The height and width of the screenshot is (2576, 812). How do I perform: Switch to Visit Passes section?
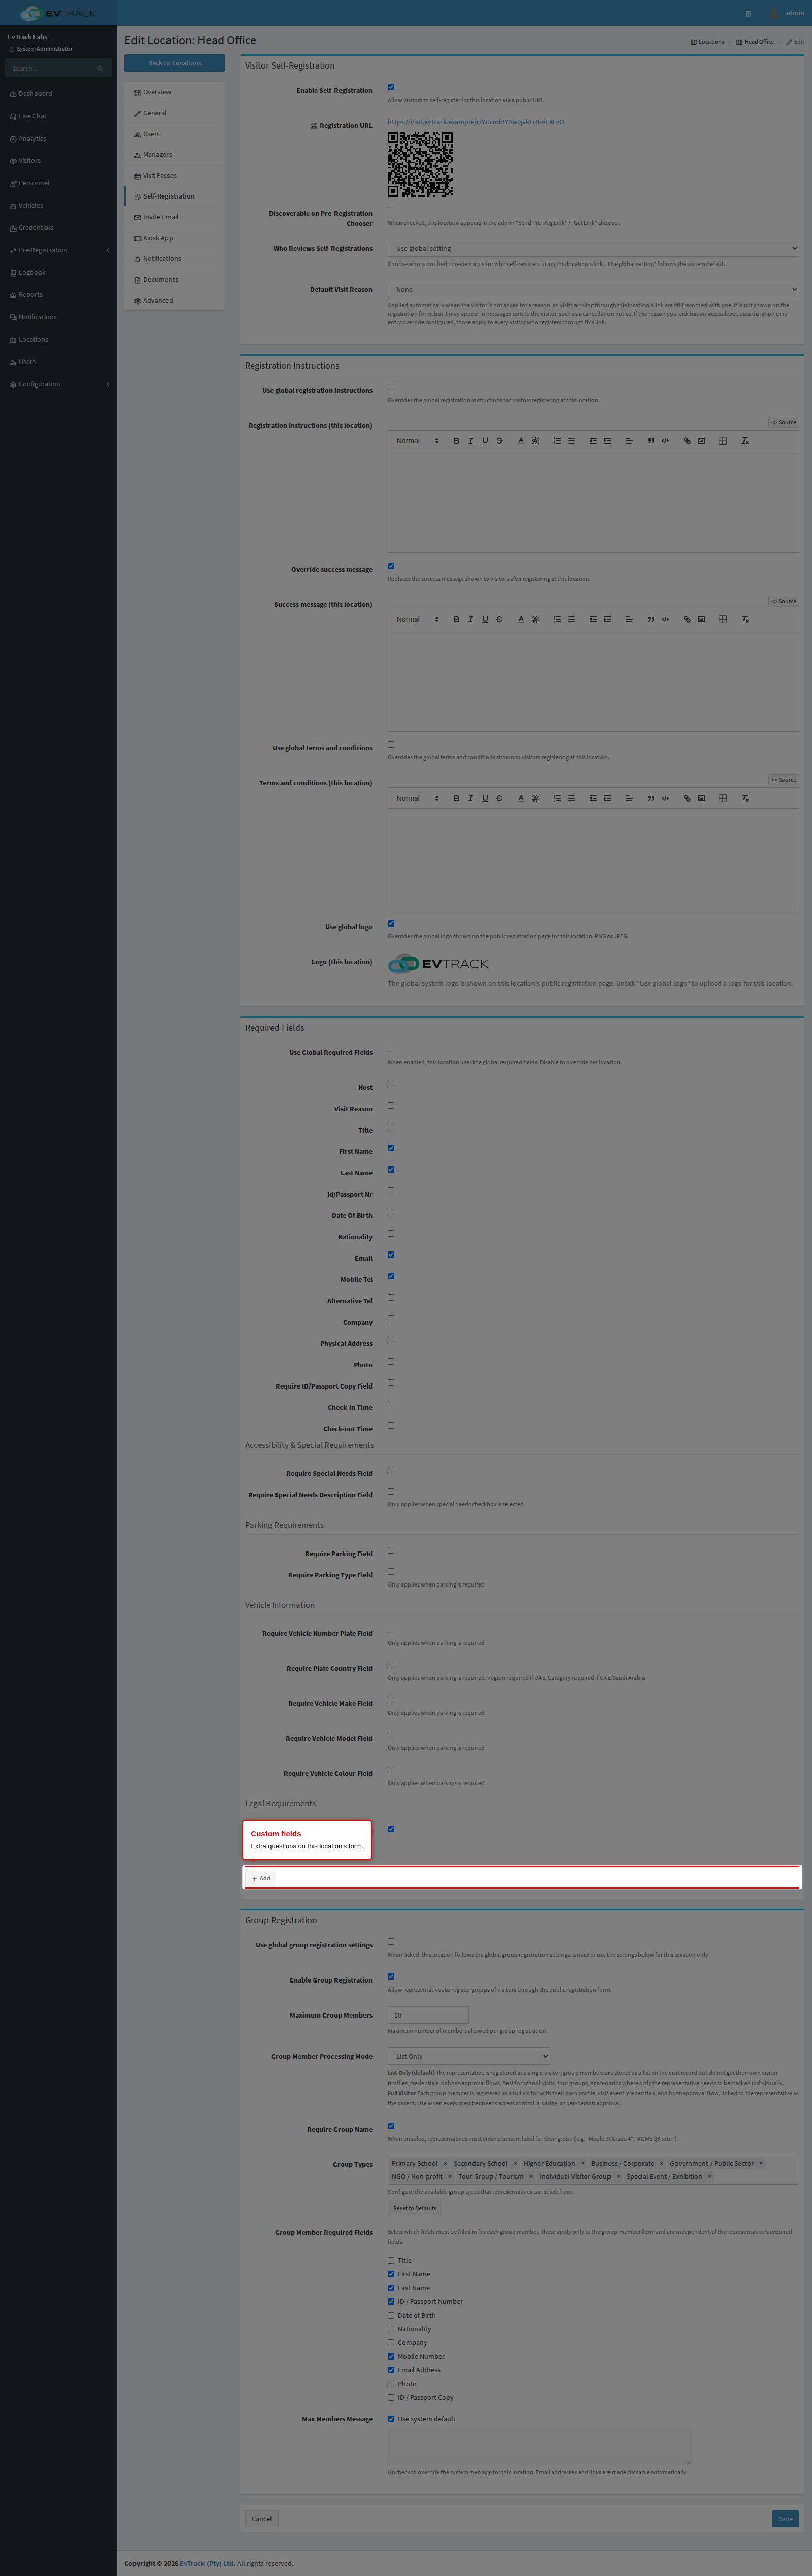(x=174, y=175)
